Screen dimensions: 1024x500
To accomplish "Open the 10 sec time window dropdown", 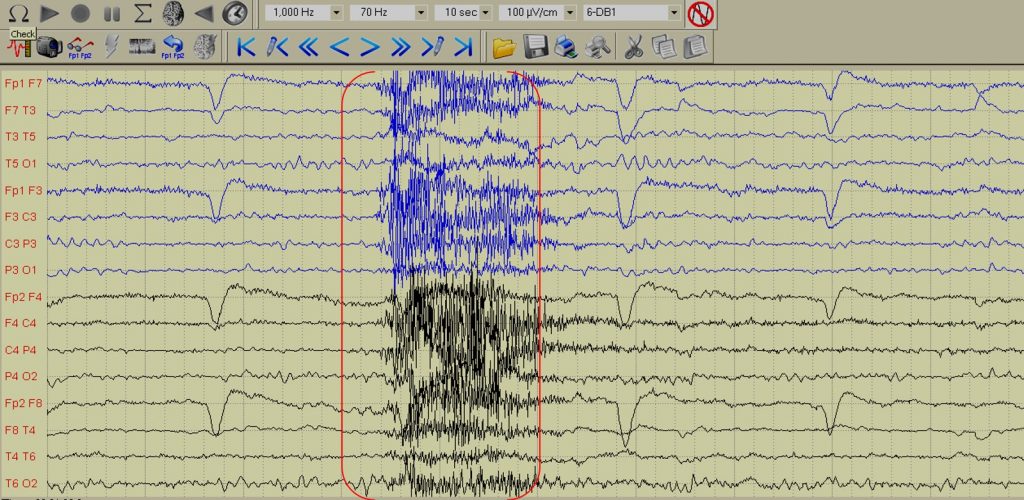I will click(x=486, y=14).
